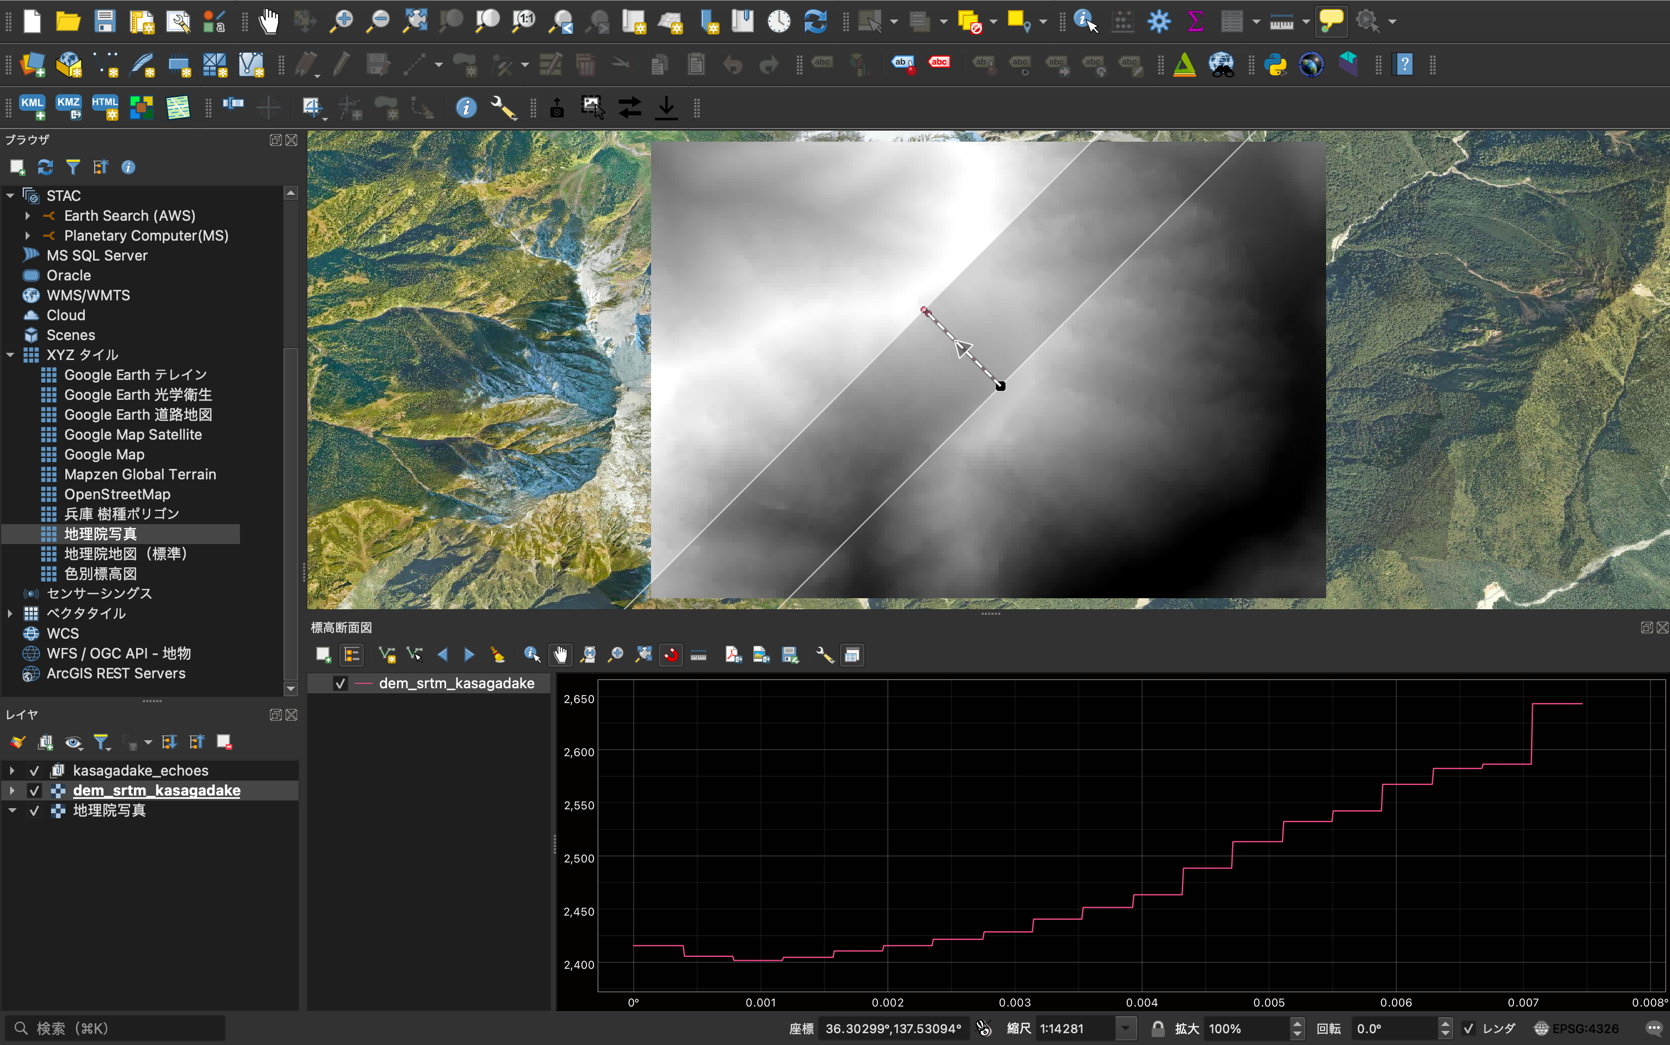1670x1045 pixels.
Task: Nudge profile left arrow
Action: click(x=442, y=655)
